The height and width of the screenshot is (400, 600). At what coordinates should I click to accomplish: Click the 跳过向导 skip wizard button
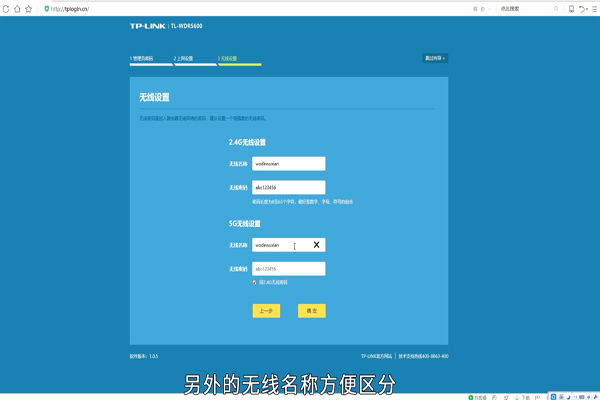[435, 58]
